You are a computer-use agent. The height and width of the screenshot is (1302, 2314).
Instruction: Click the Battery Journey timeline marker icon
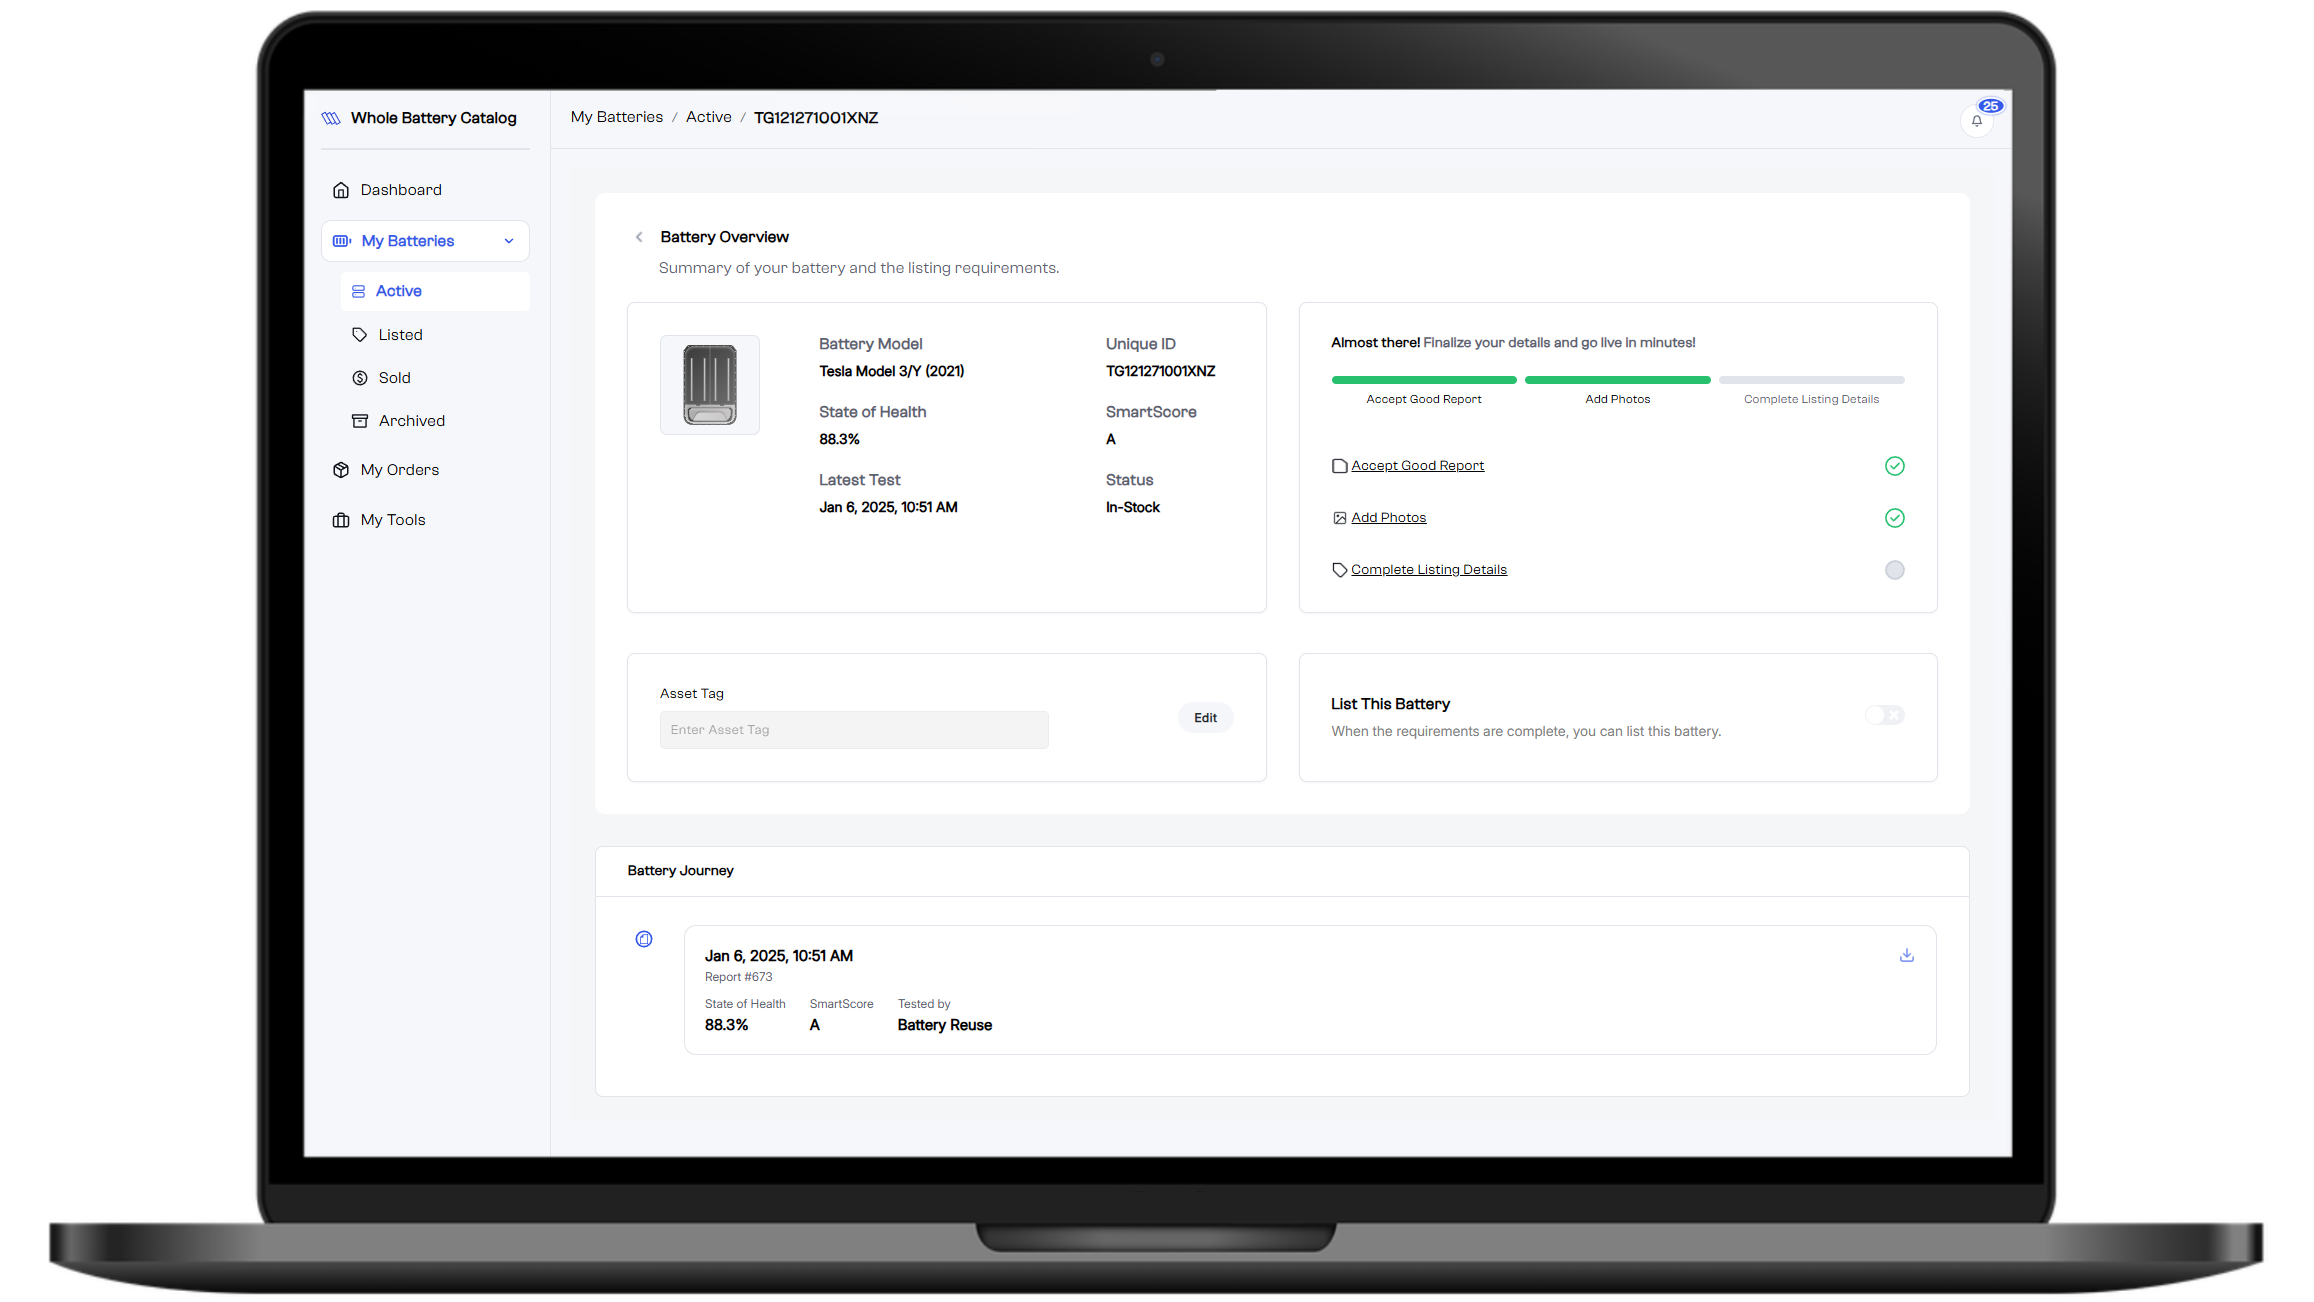click(644, 939)
